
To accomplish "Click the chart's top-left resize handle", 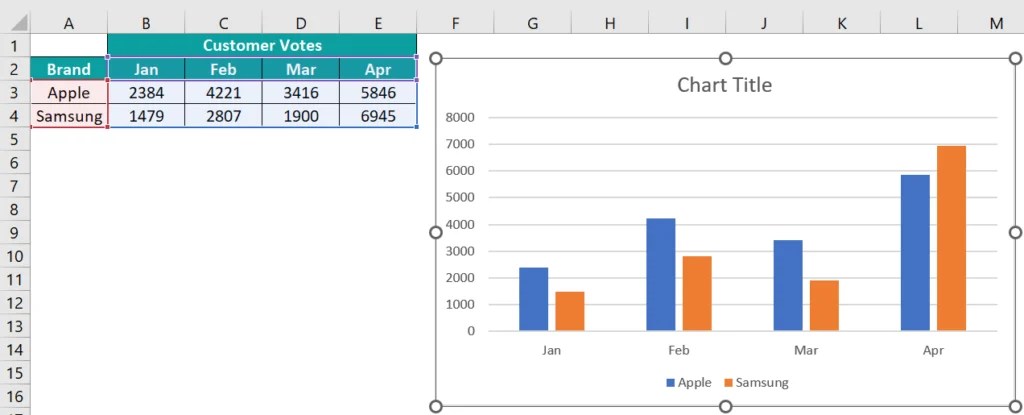I will tap(436, 59).
